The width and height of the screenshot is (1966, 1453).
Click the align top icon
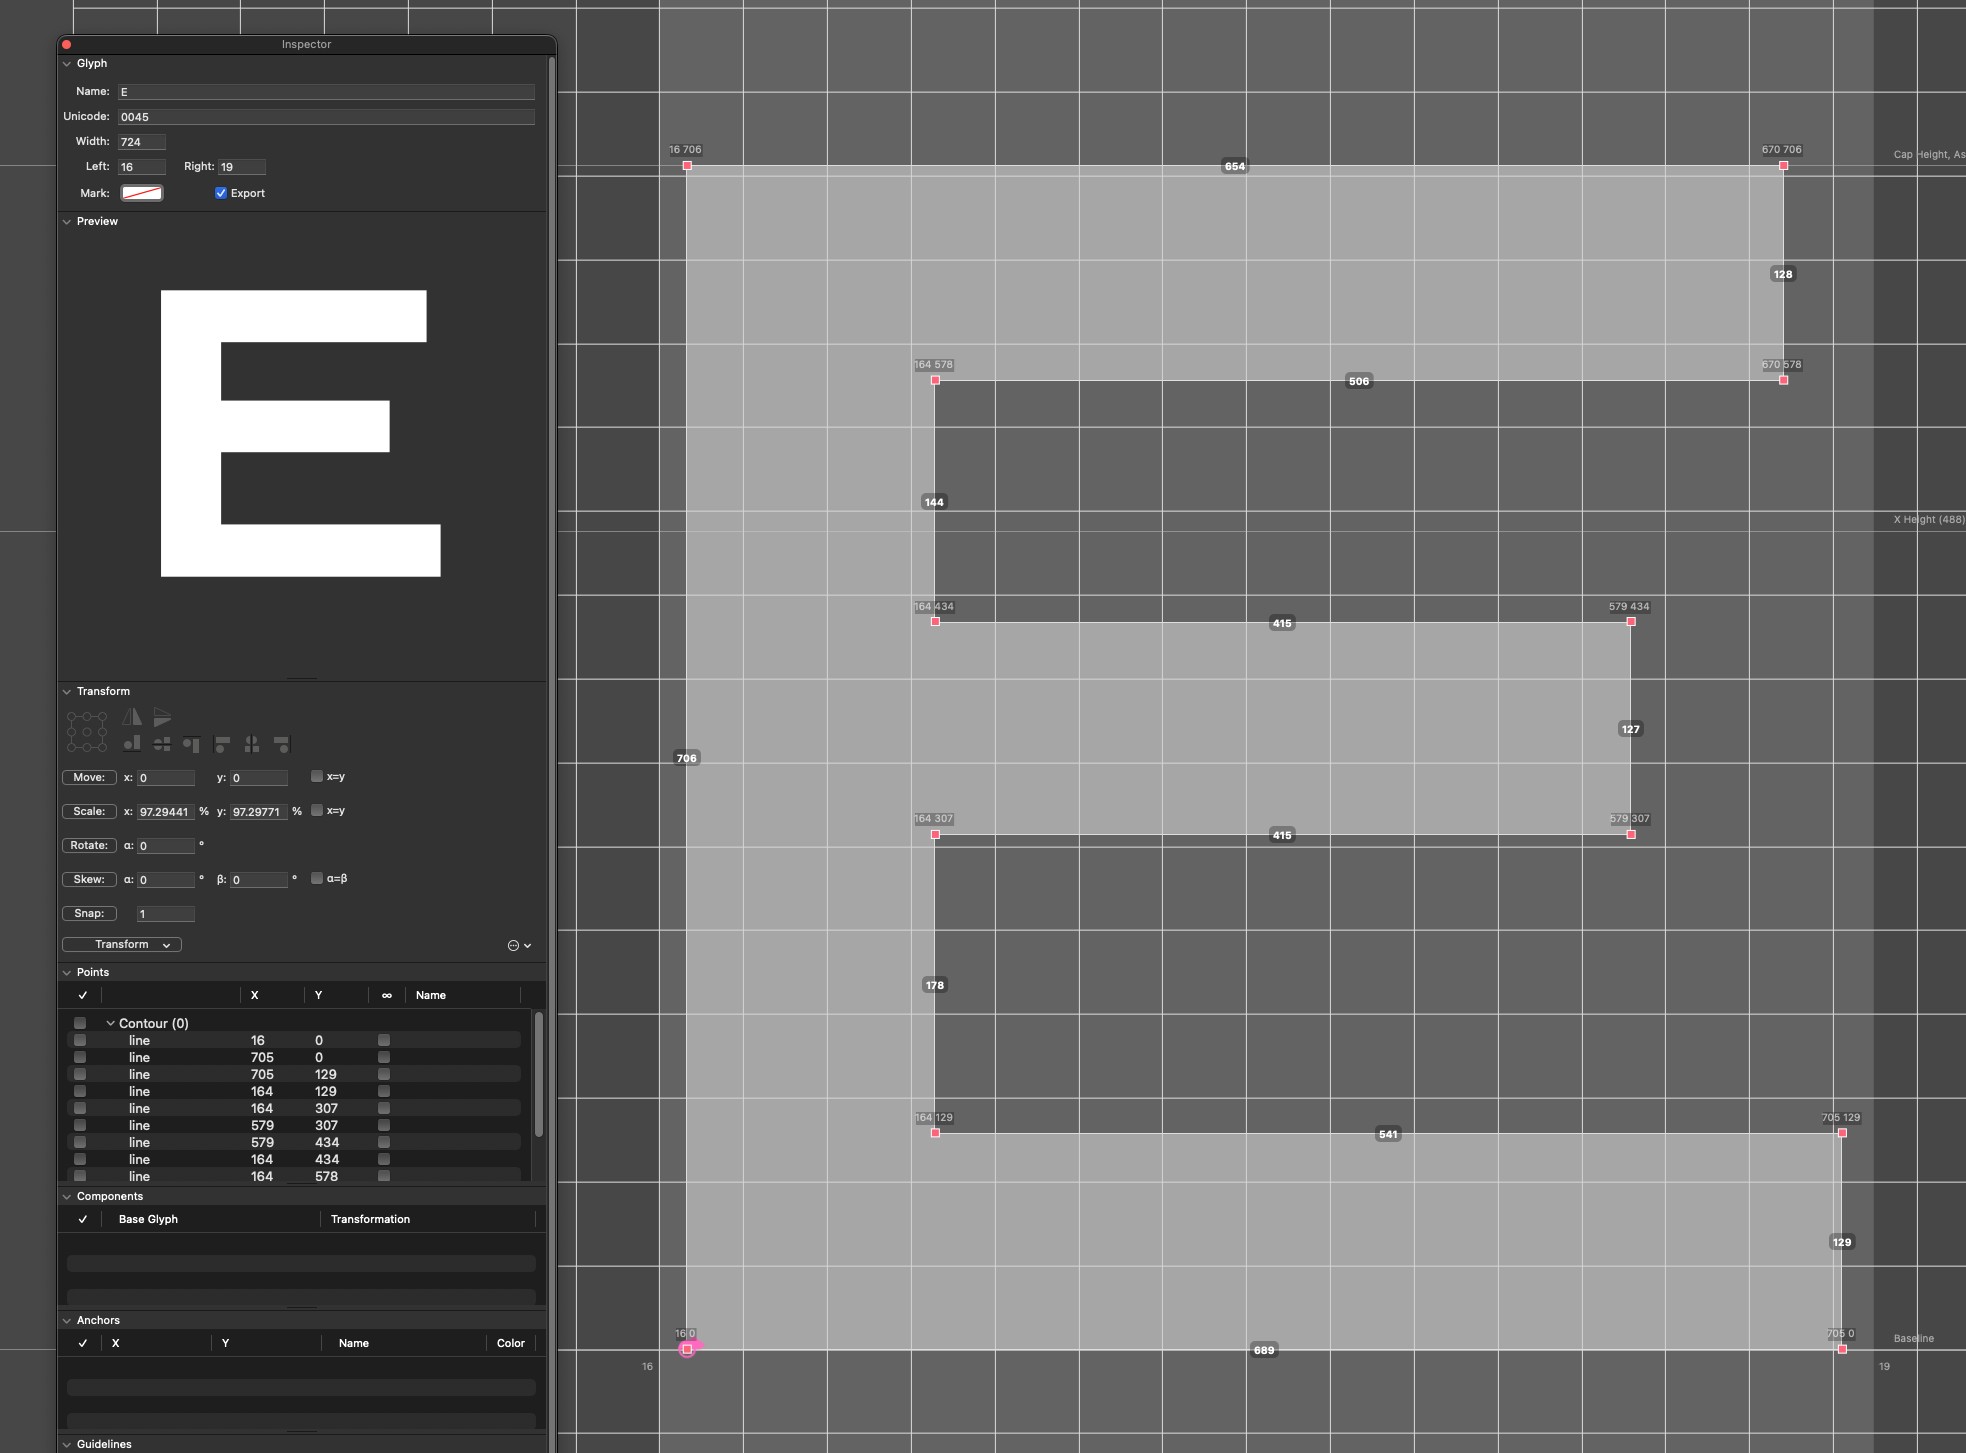pos(192,744)
